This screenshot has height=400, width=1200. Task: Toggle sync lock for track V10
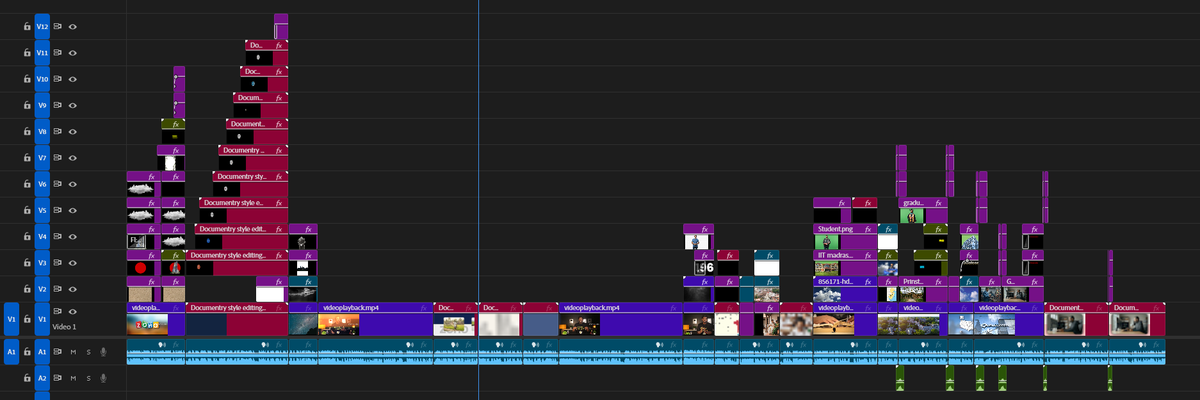58,79
